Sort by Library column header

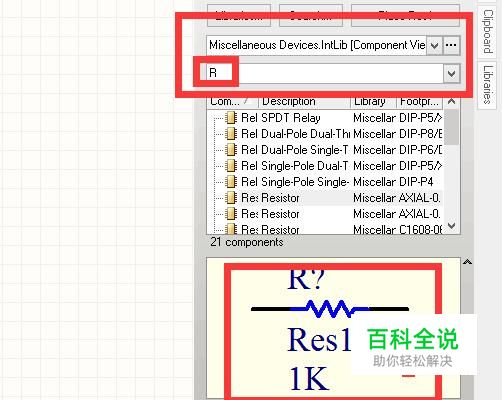point(373,101)
